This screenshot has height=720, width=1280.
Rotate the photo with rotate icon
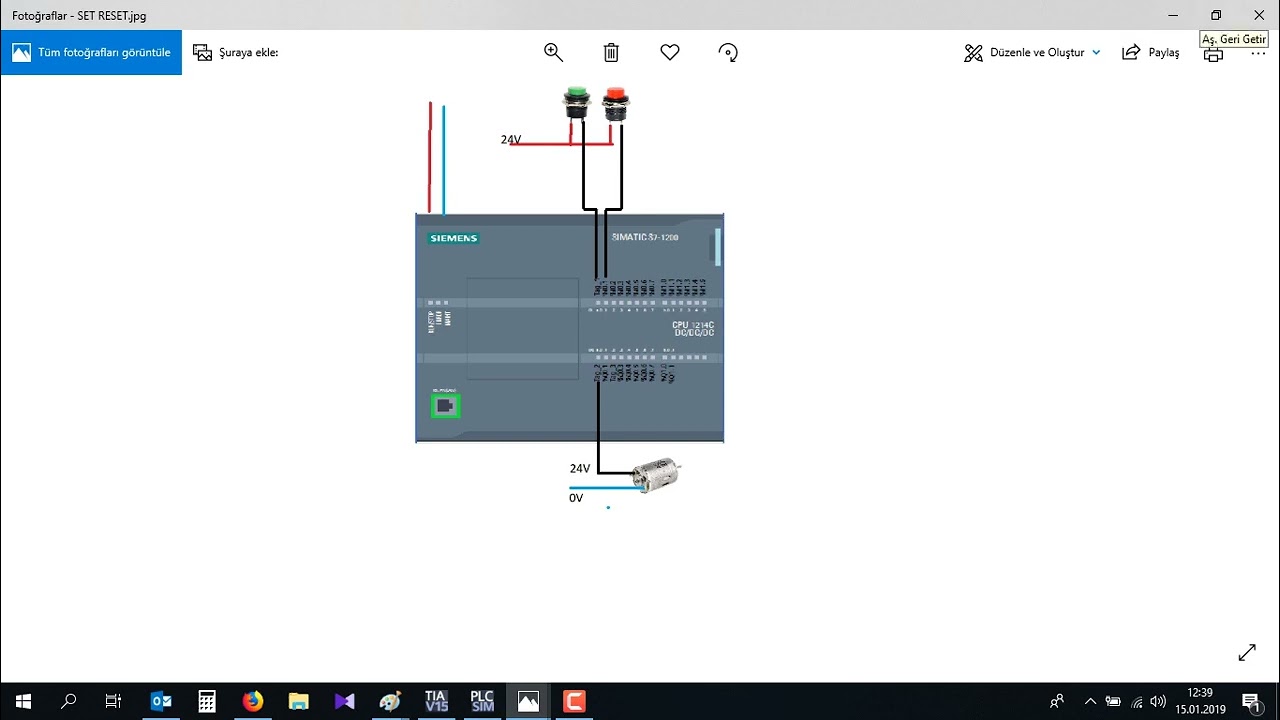(728, 52)
